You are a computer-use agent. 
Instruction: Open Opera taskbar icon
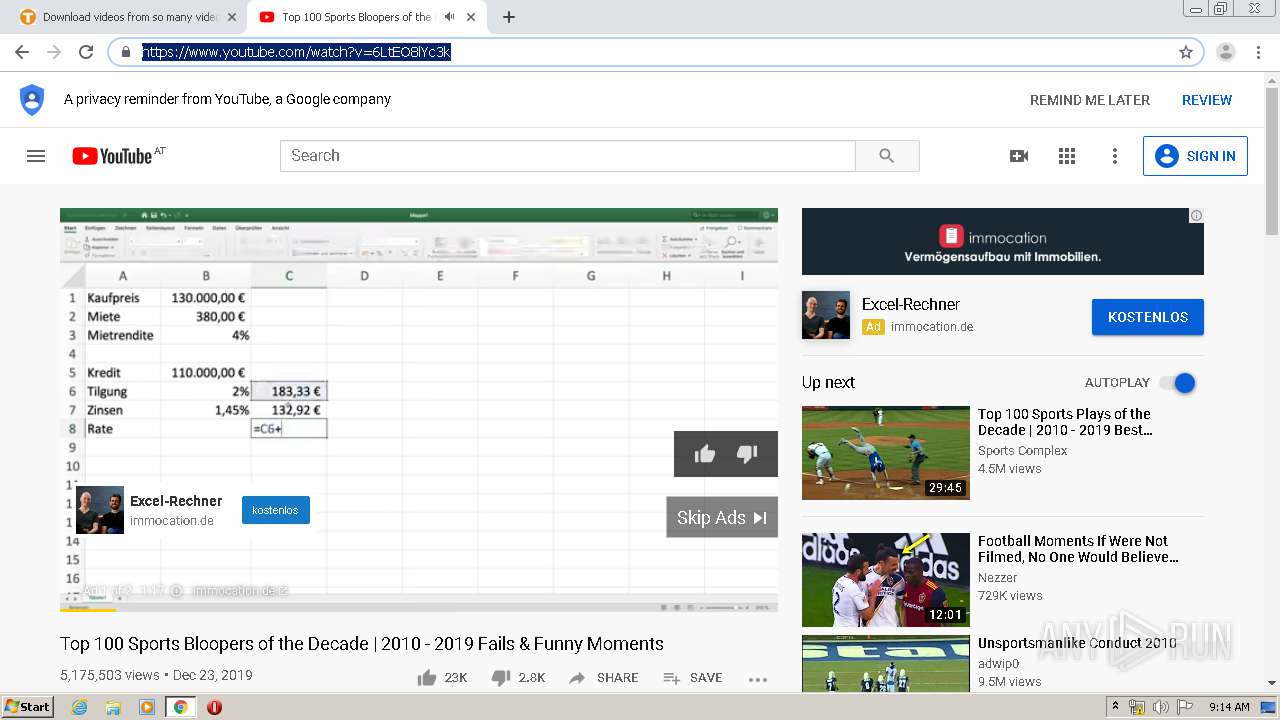214,707
